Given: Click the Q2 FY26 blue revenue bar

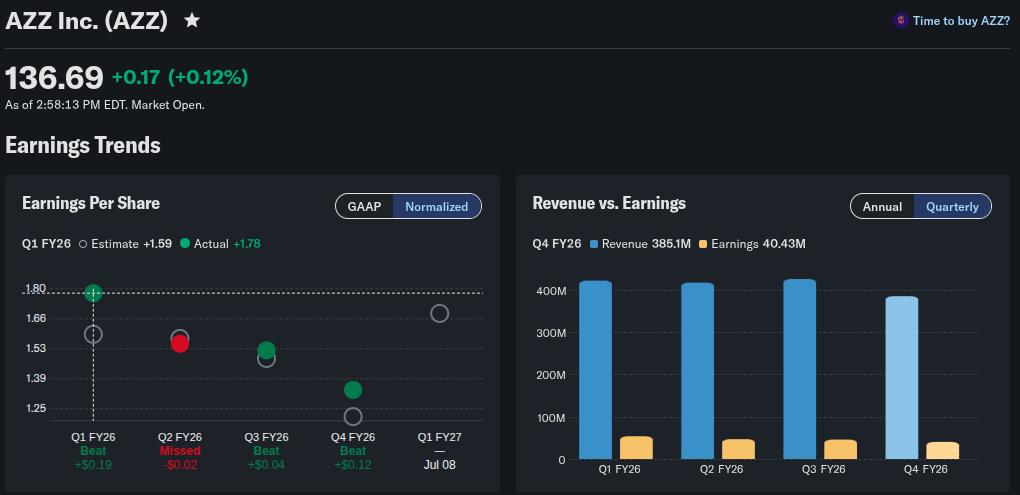Looking at the screenshot, I should pos(697,371).
